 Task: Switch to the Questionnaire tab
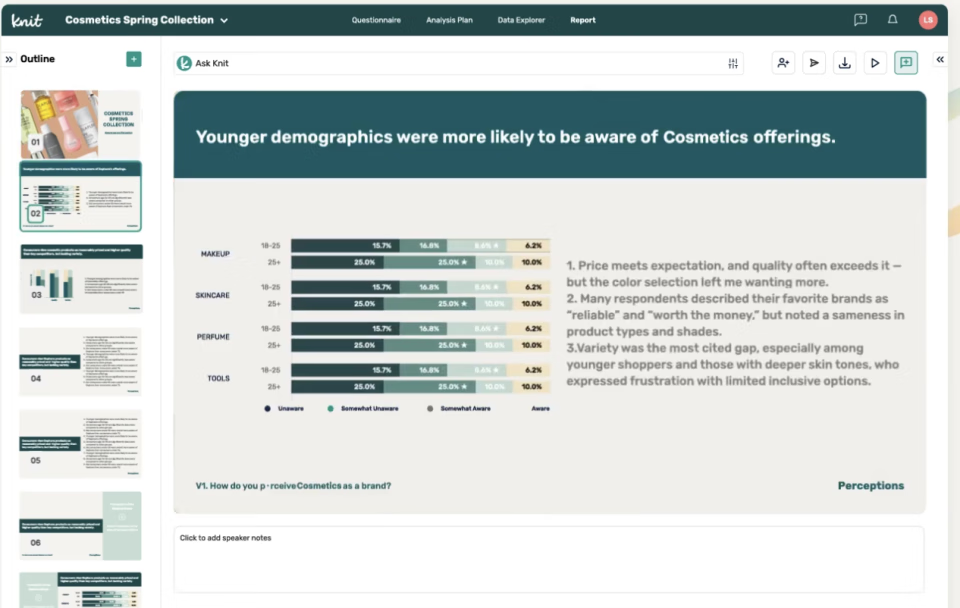pos(376,20)
